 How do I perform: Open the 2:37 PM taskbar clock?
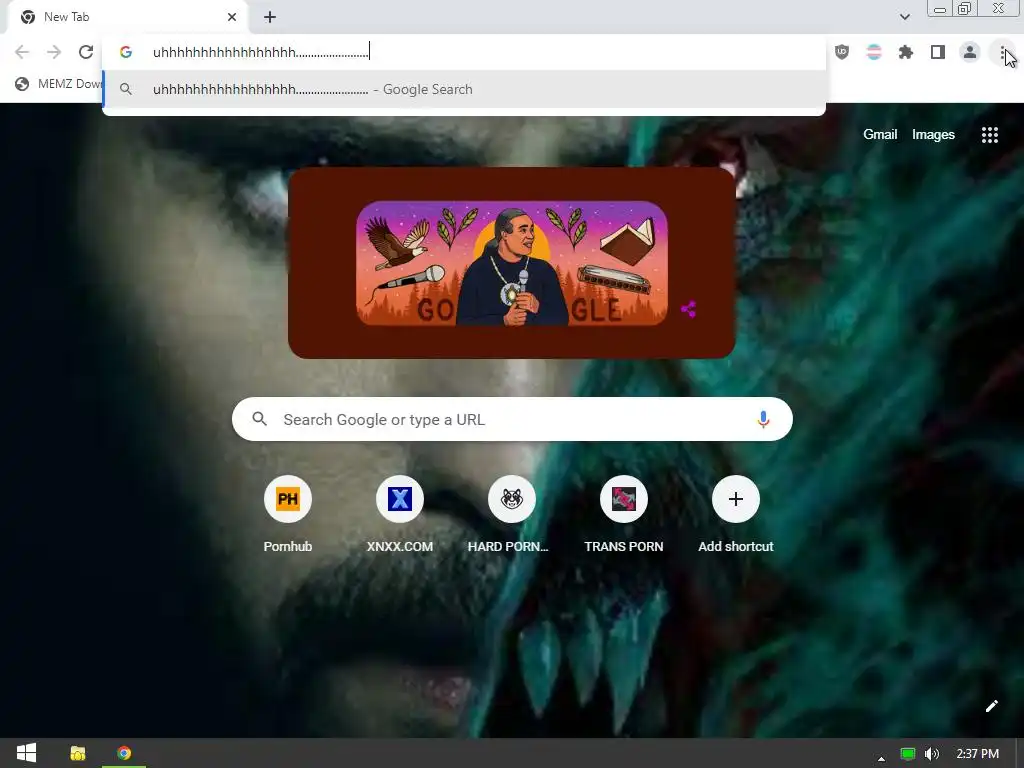[x=978, y=754]
